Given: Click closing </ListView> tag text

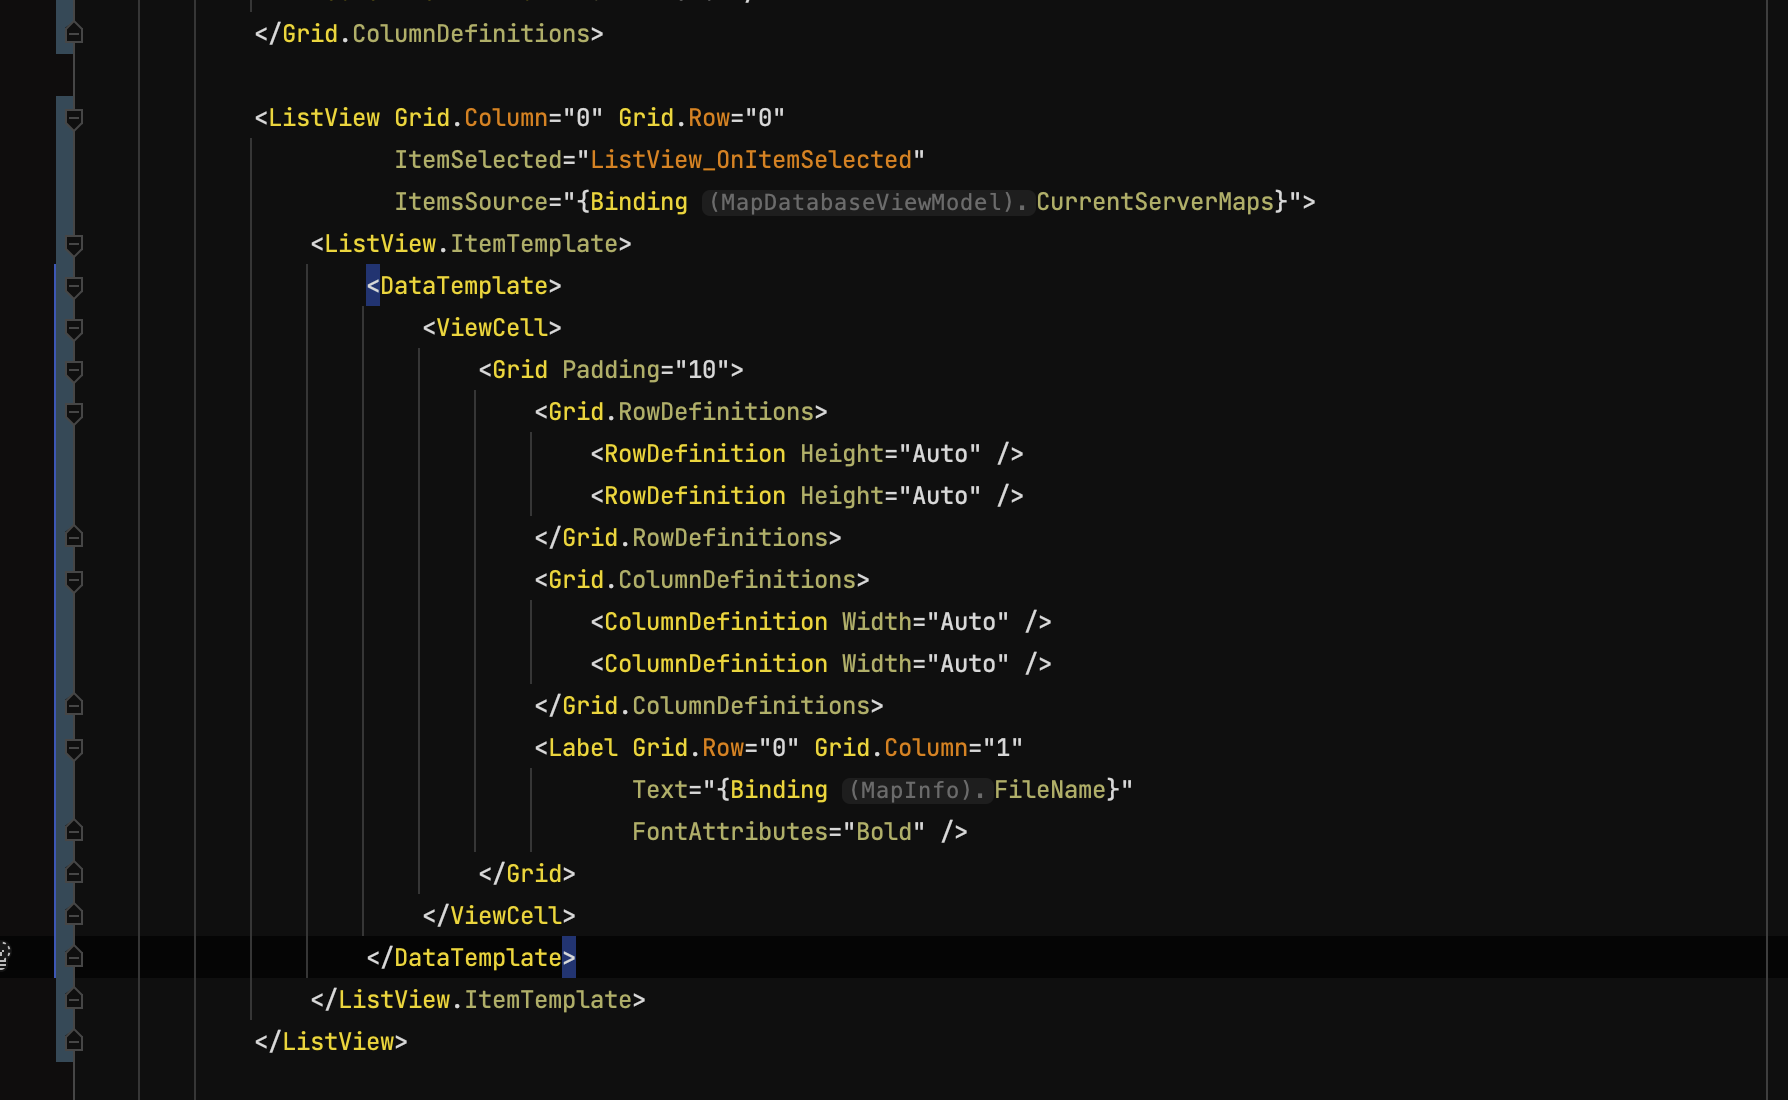Looking at the screenshot, I should coord(331,1042).
